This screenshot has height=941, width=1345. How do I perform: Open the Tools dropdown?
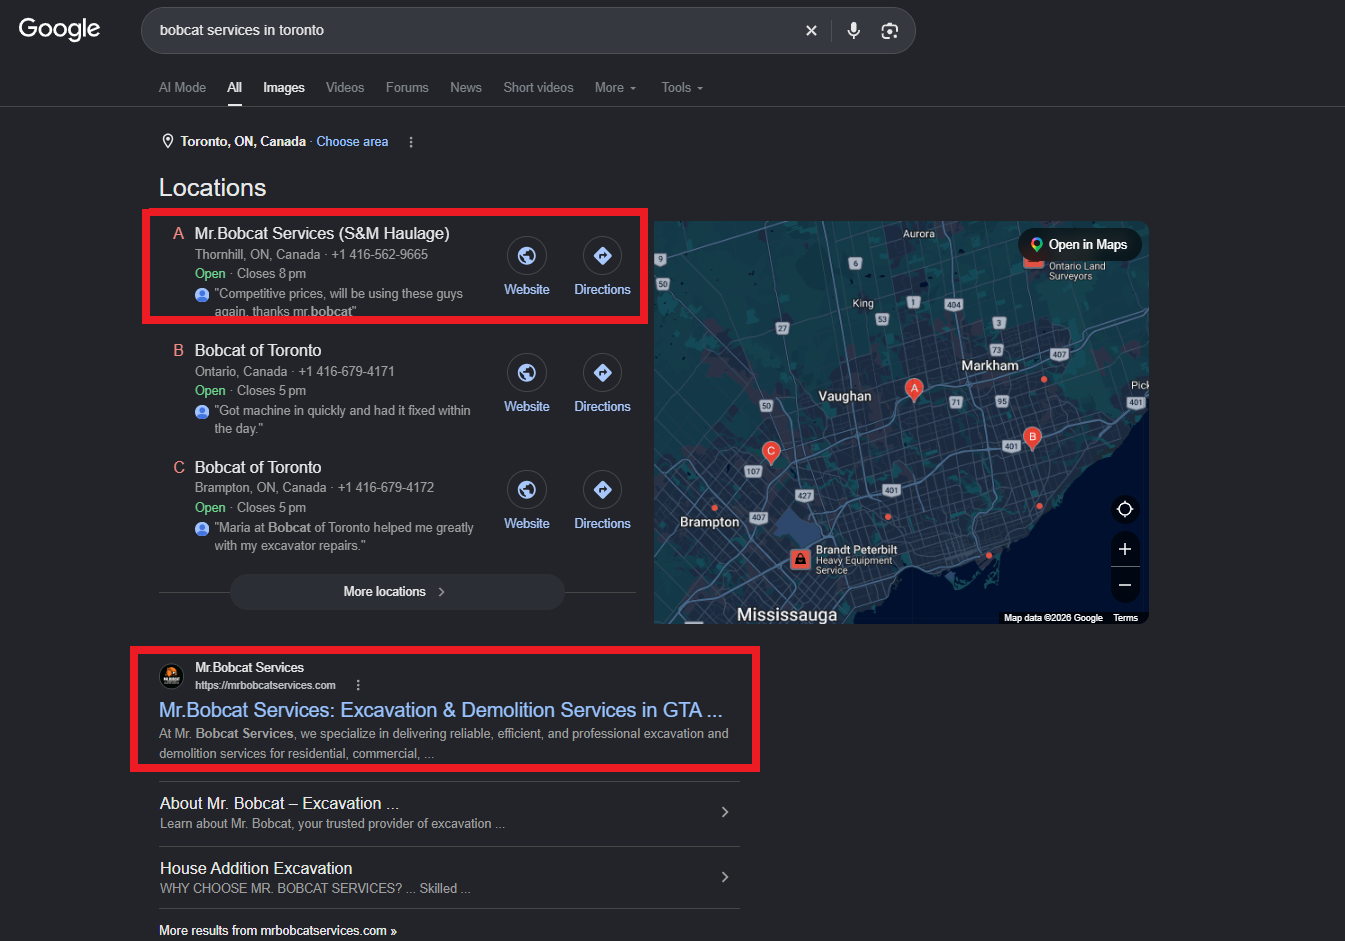(x=682, y=88)
